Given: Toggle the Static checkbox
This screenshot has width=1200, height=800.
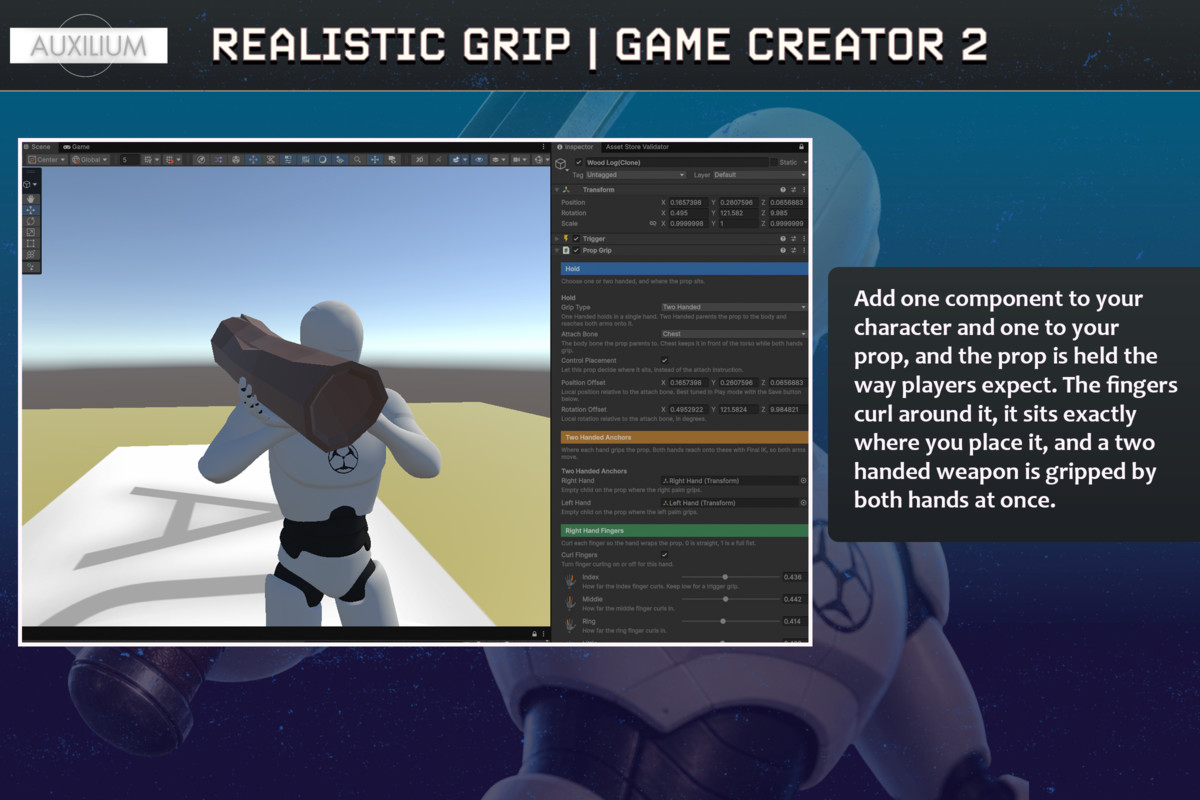Looking at the screenshot, I should point(774,162).
